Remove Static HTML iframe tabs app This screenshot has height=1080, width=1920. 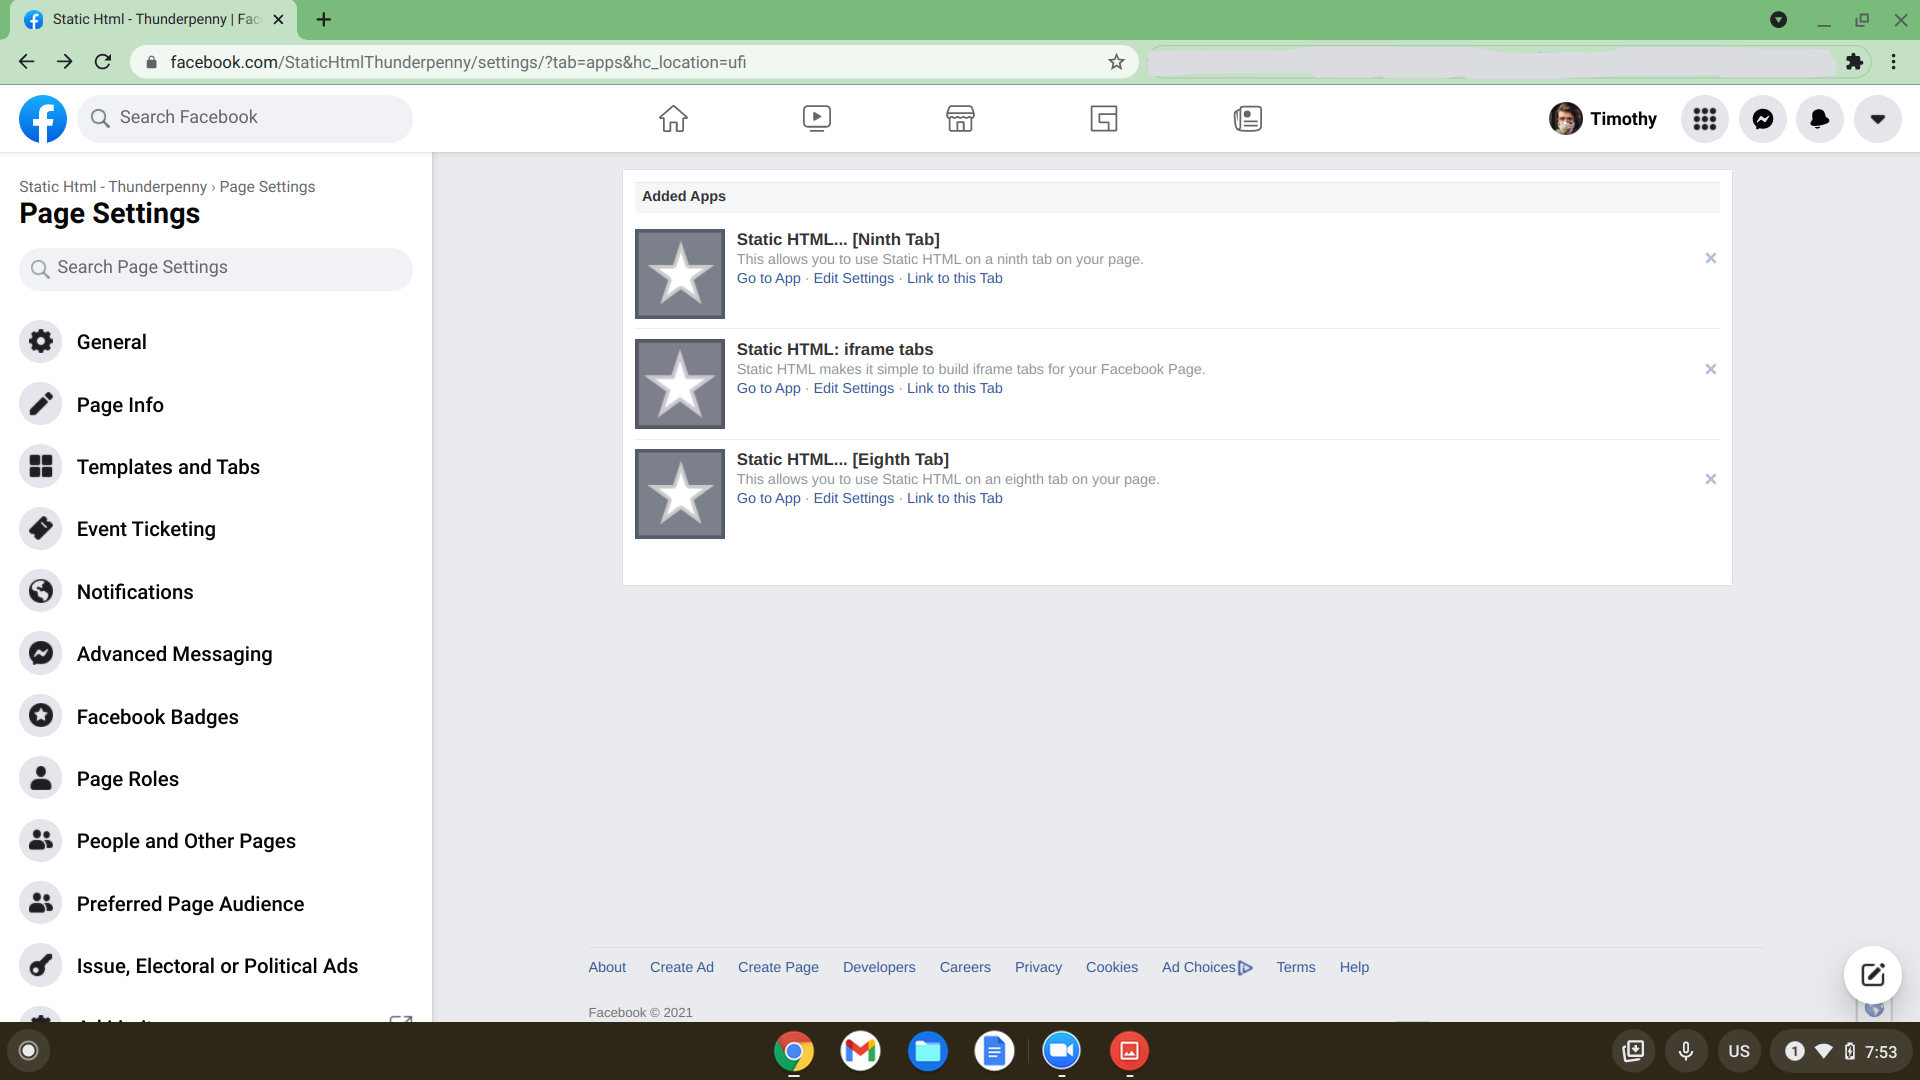pyautogui.click(x=1710, y=369)
